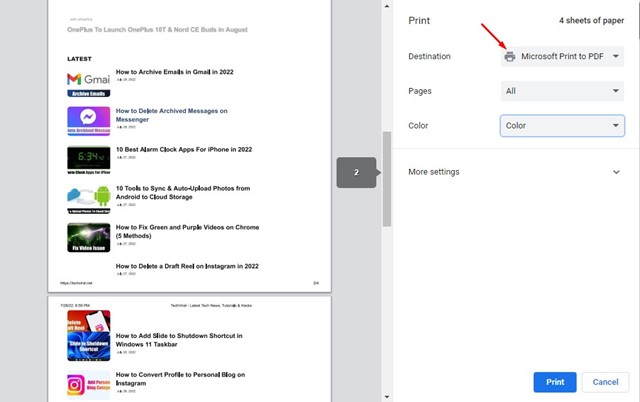Click the blue Print button
640x402 pixels.
[x=555, y=382]
